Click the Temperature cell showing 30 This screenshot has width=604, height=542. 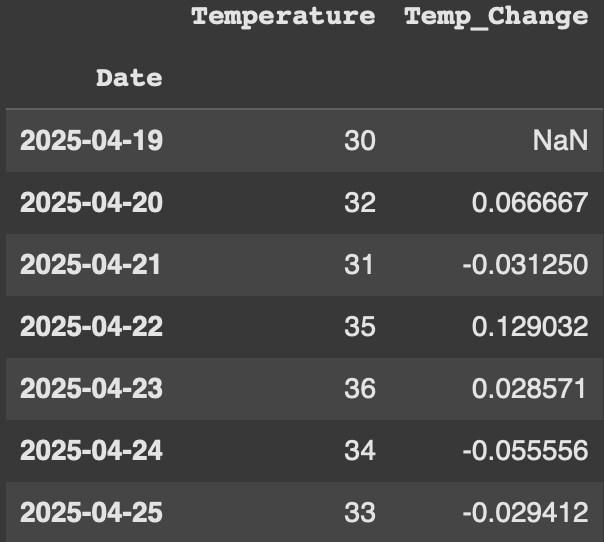tap(359, 140)
